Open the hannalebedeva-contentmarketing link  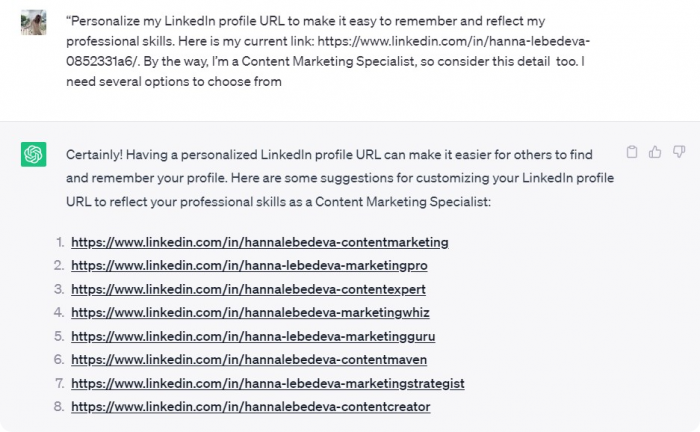click(x=260, y=242)
